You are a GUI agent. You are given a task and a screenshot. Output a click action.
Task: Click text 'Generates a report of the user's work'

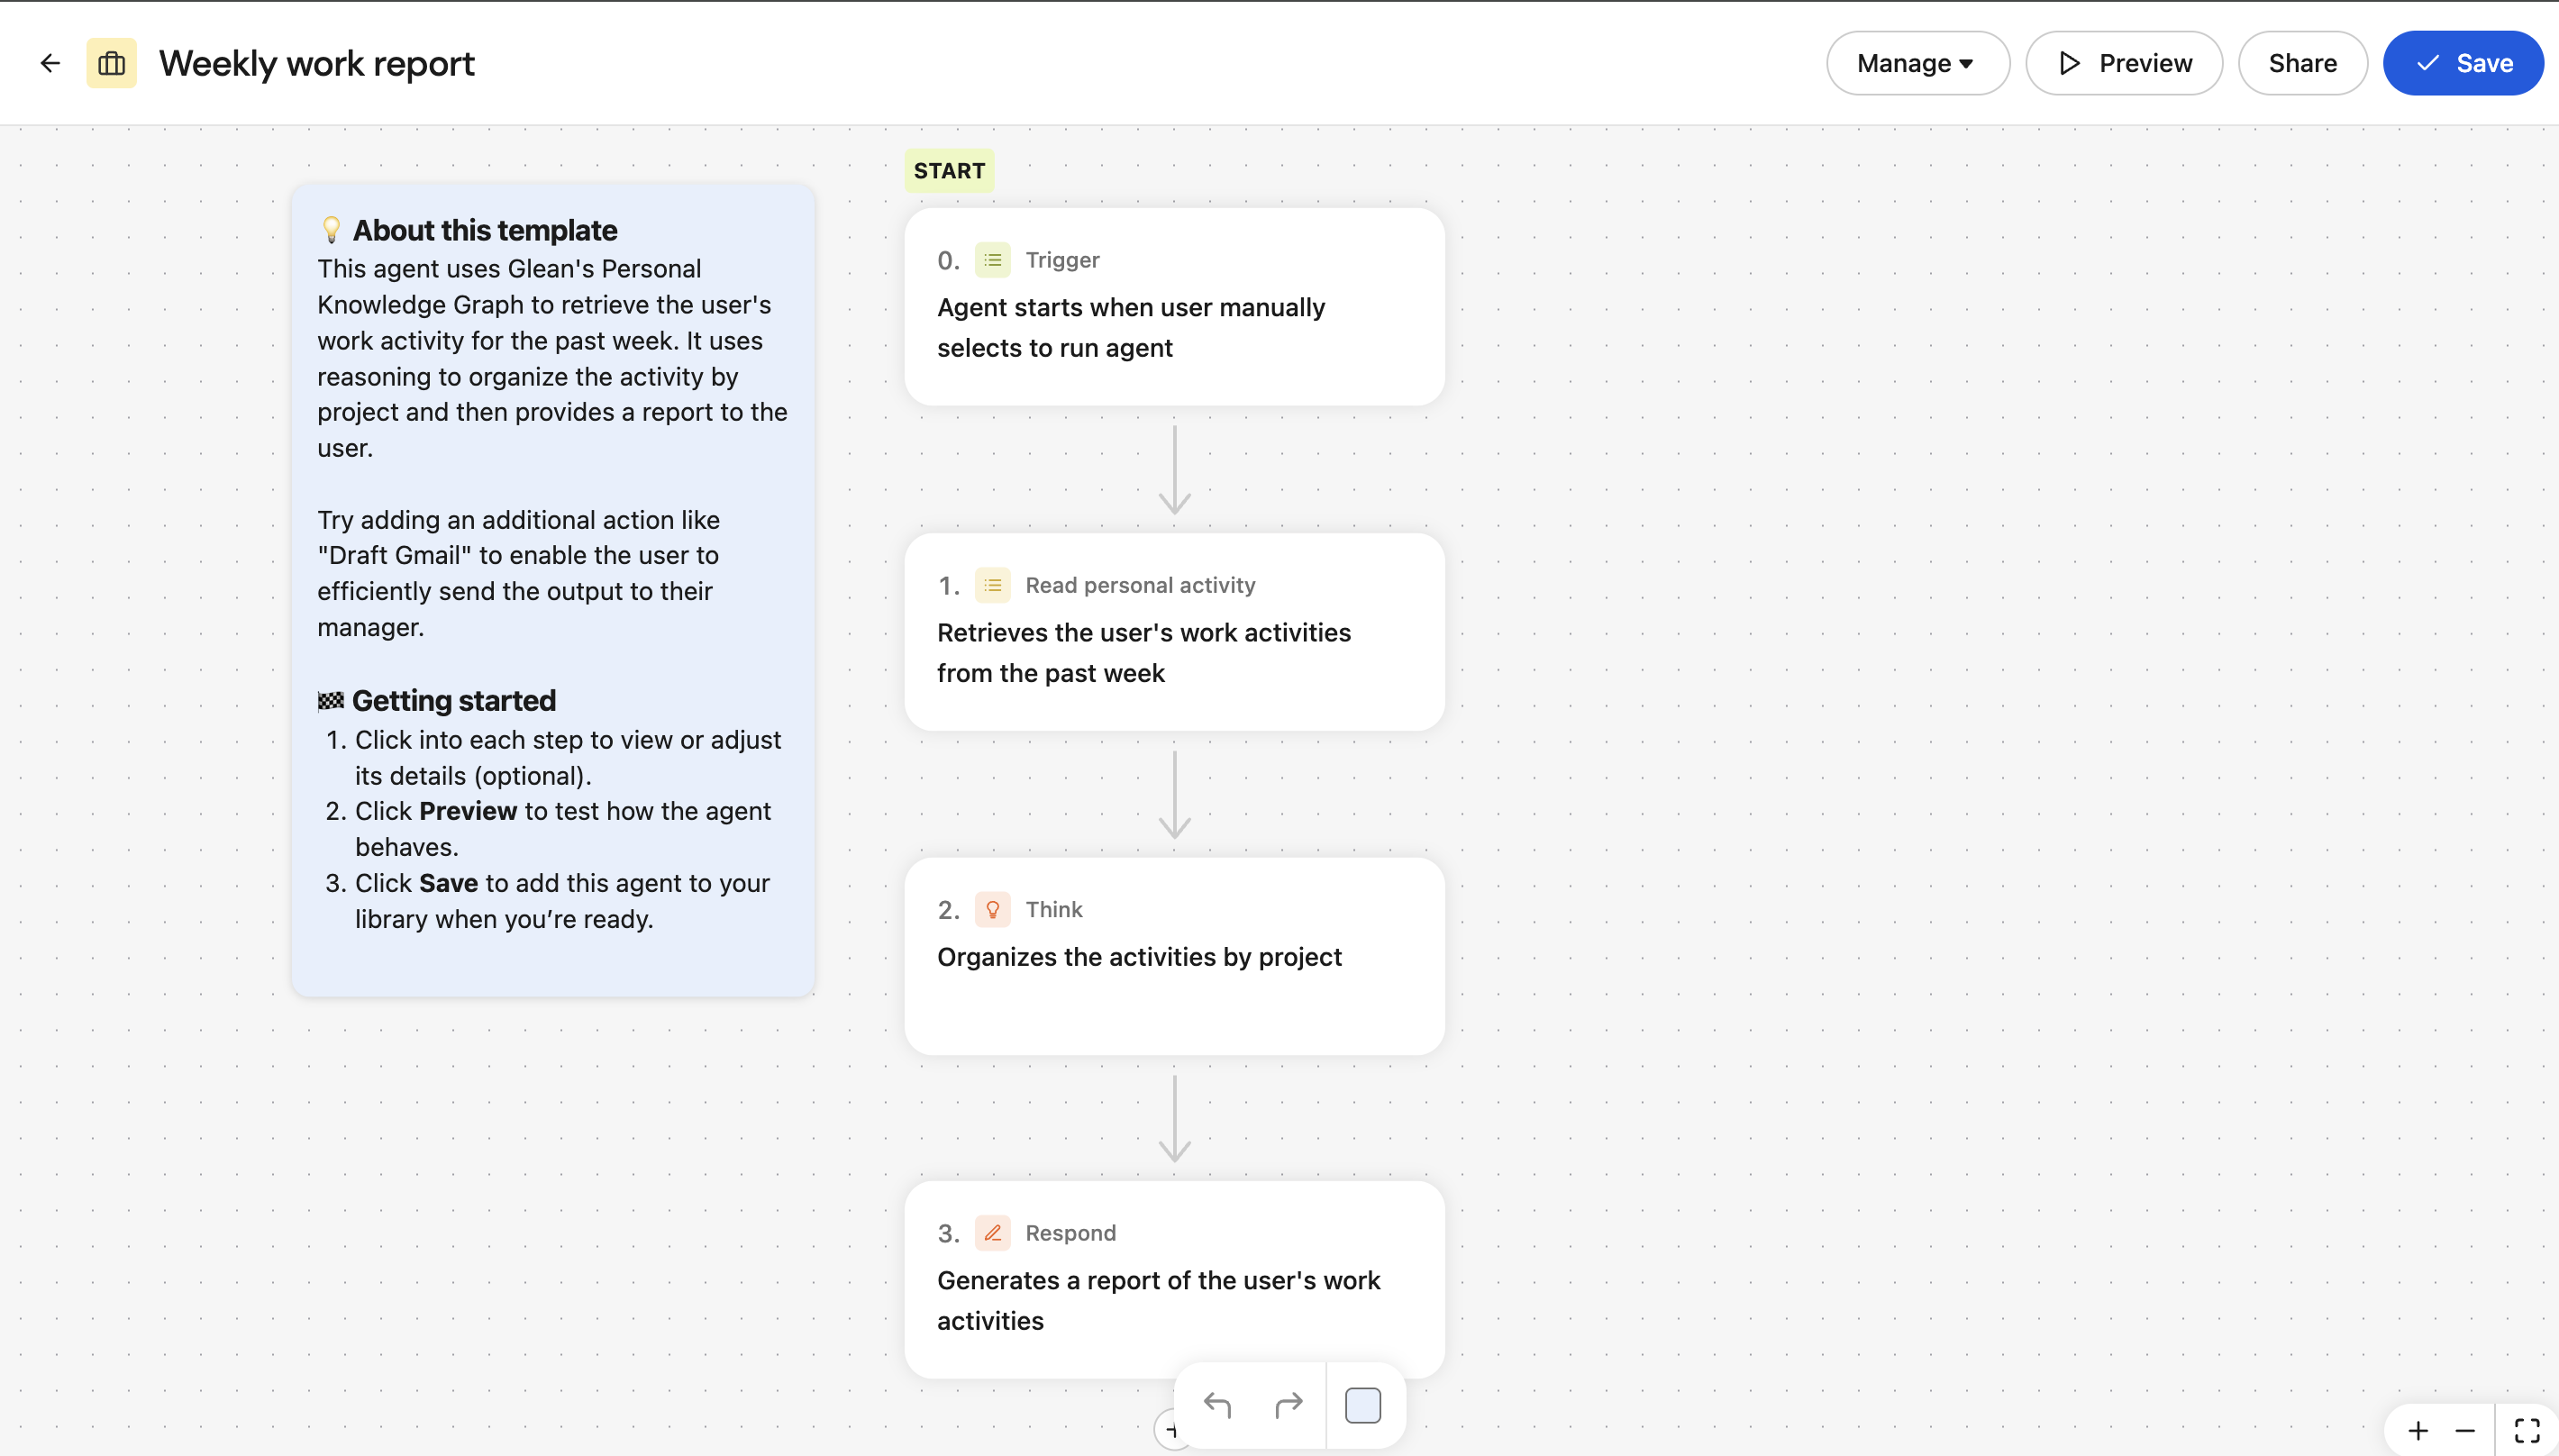[x=1158, y=1280]
